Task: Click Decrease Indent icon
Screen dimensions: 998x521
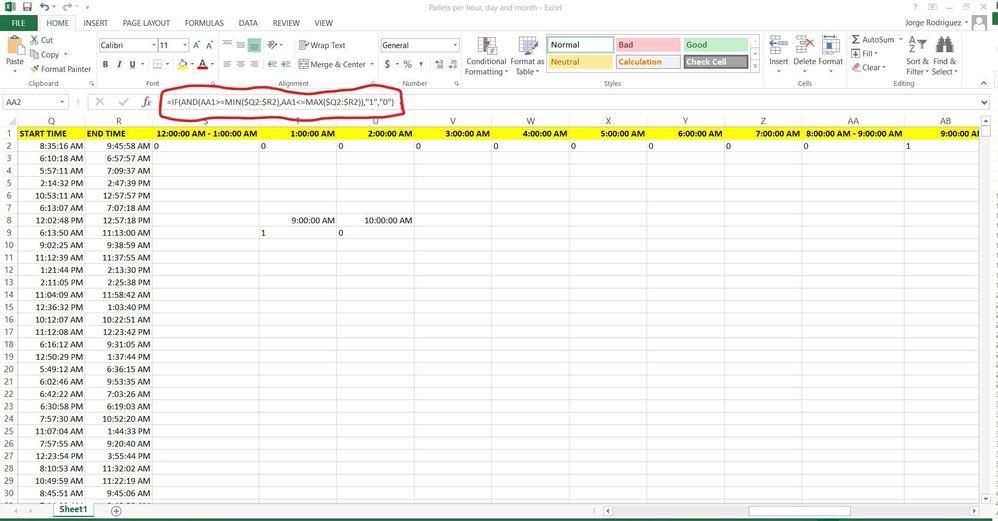Action: coord(272,64)
